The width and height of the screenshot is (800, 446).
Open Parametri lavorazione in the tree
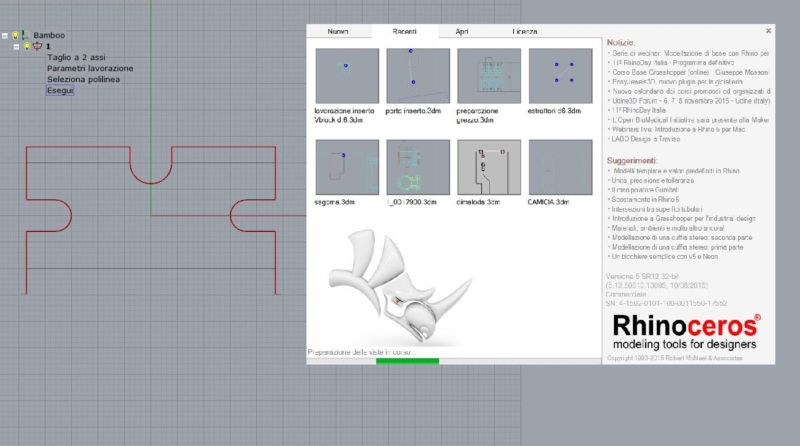coord(90,68)
